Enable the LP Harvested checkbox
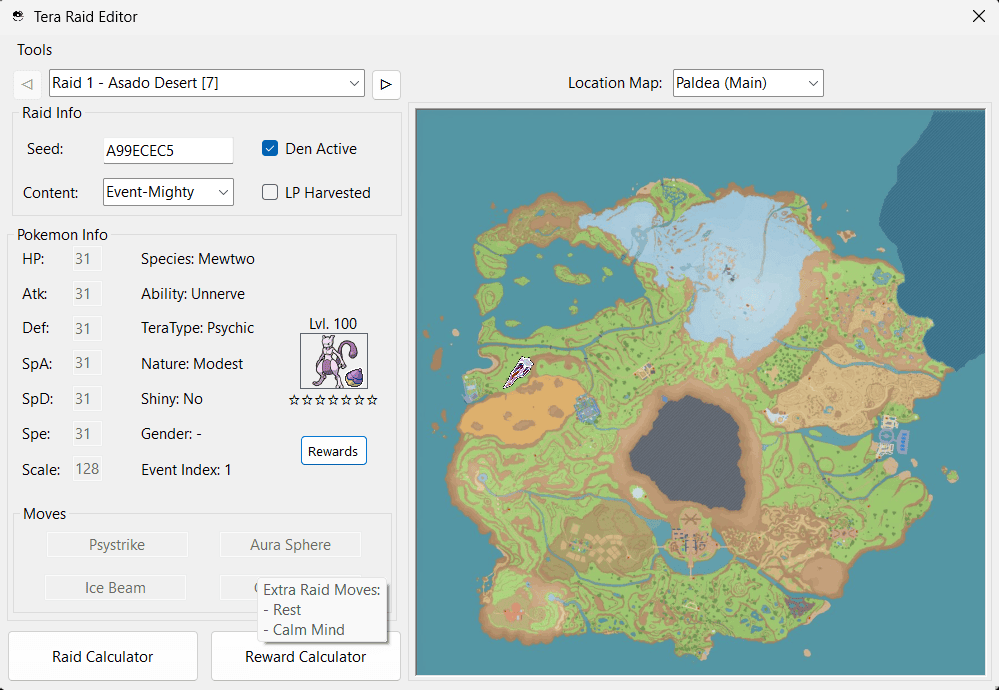The width and height of the screenshot is (1000, 690). click(270, 192)
